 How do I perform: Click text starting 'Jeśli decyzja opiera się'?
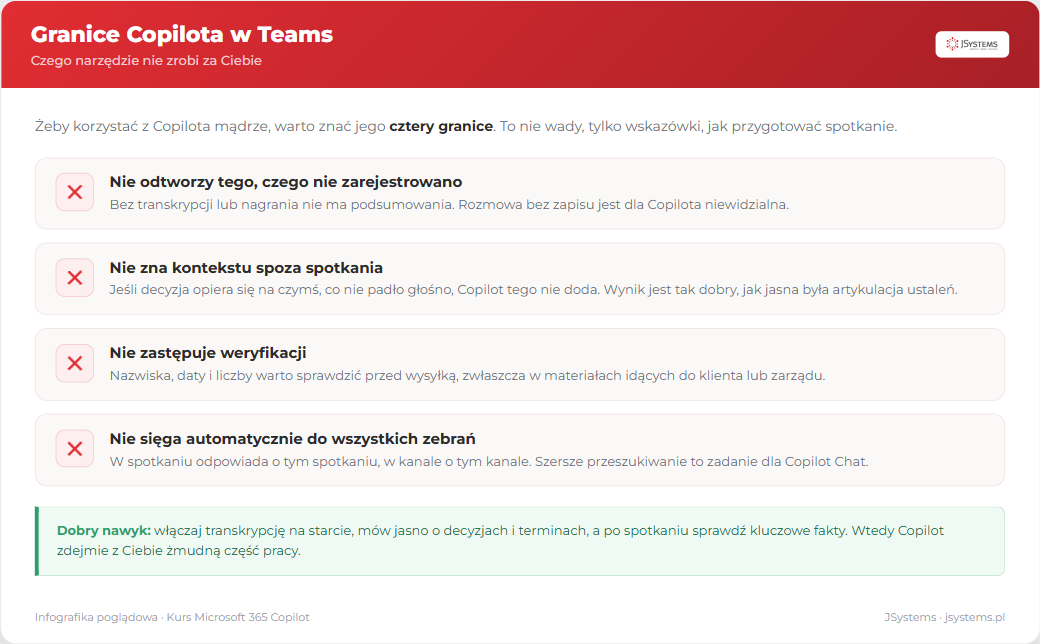click(x=533, y=290)
